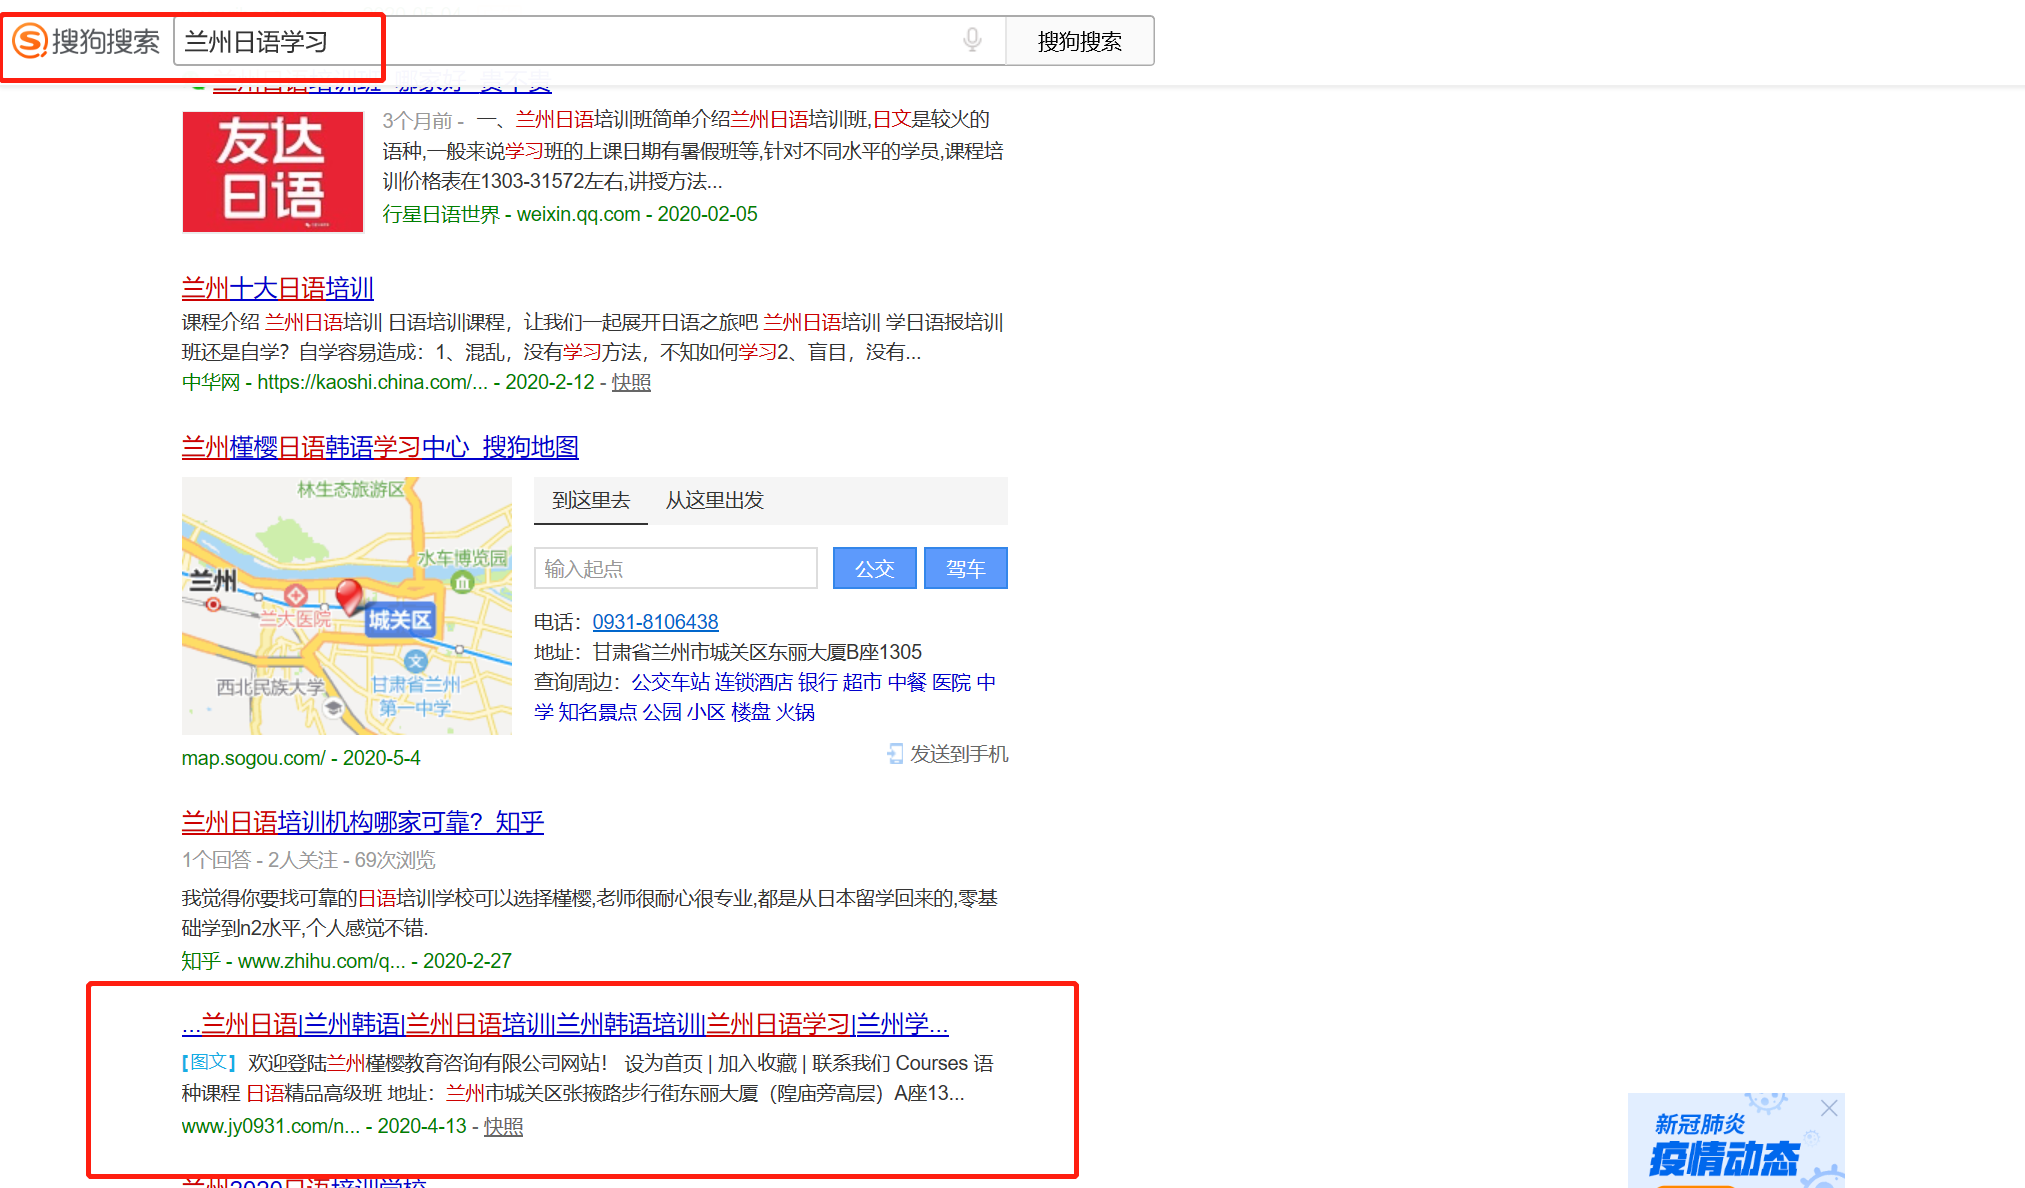Click address 甘肃省兰州市城关区东丽大厦B座1305
Image resolution: width=2025 pixels, height=1188 pixels.
(x=757, y=652)
